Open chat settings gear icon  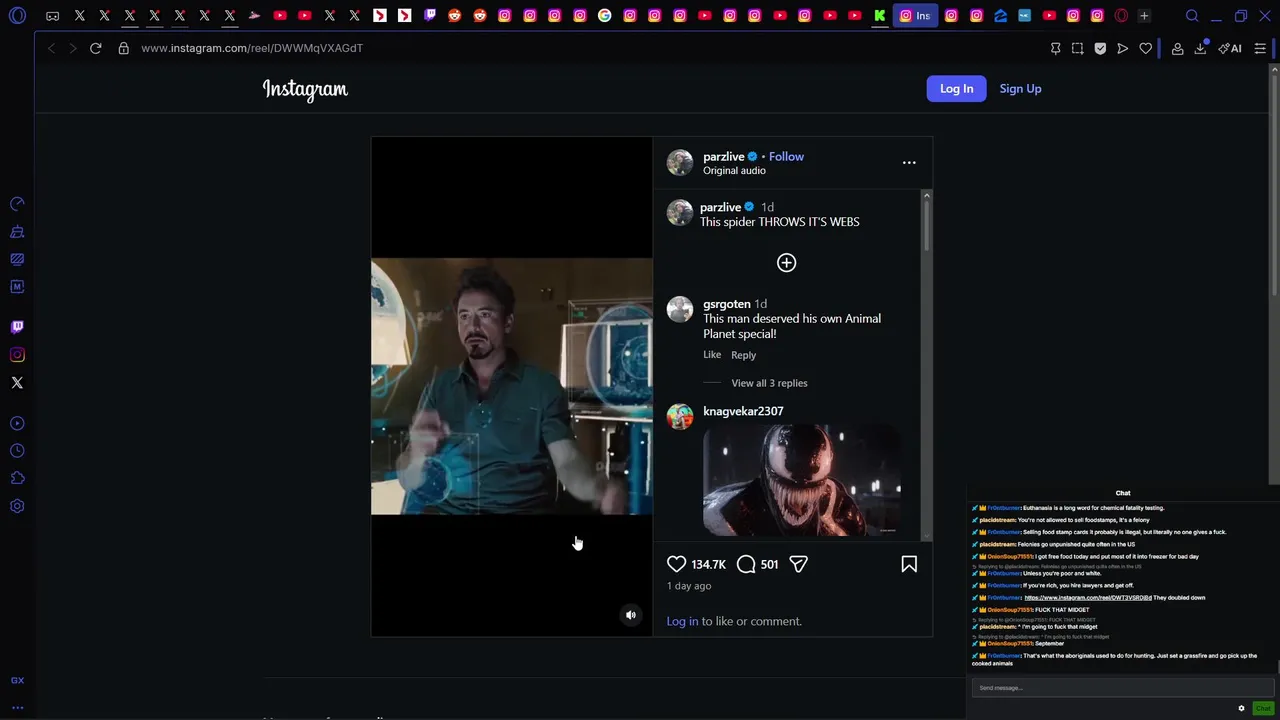pyautogui.click(x=1242, y=709)
